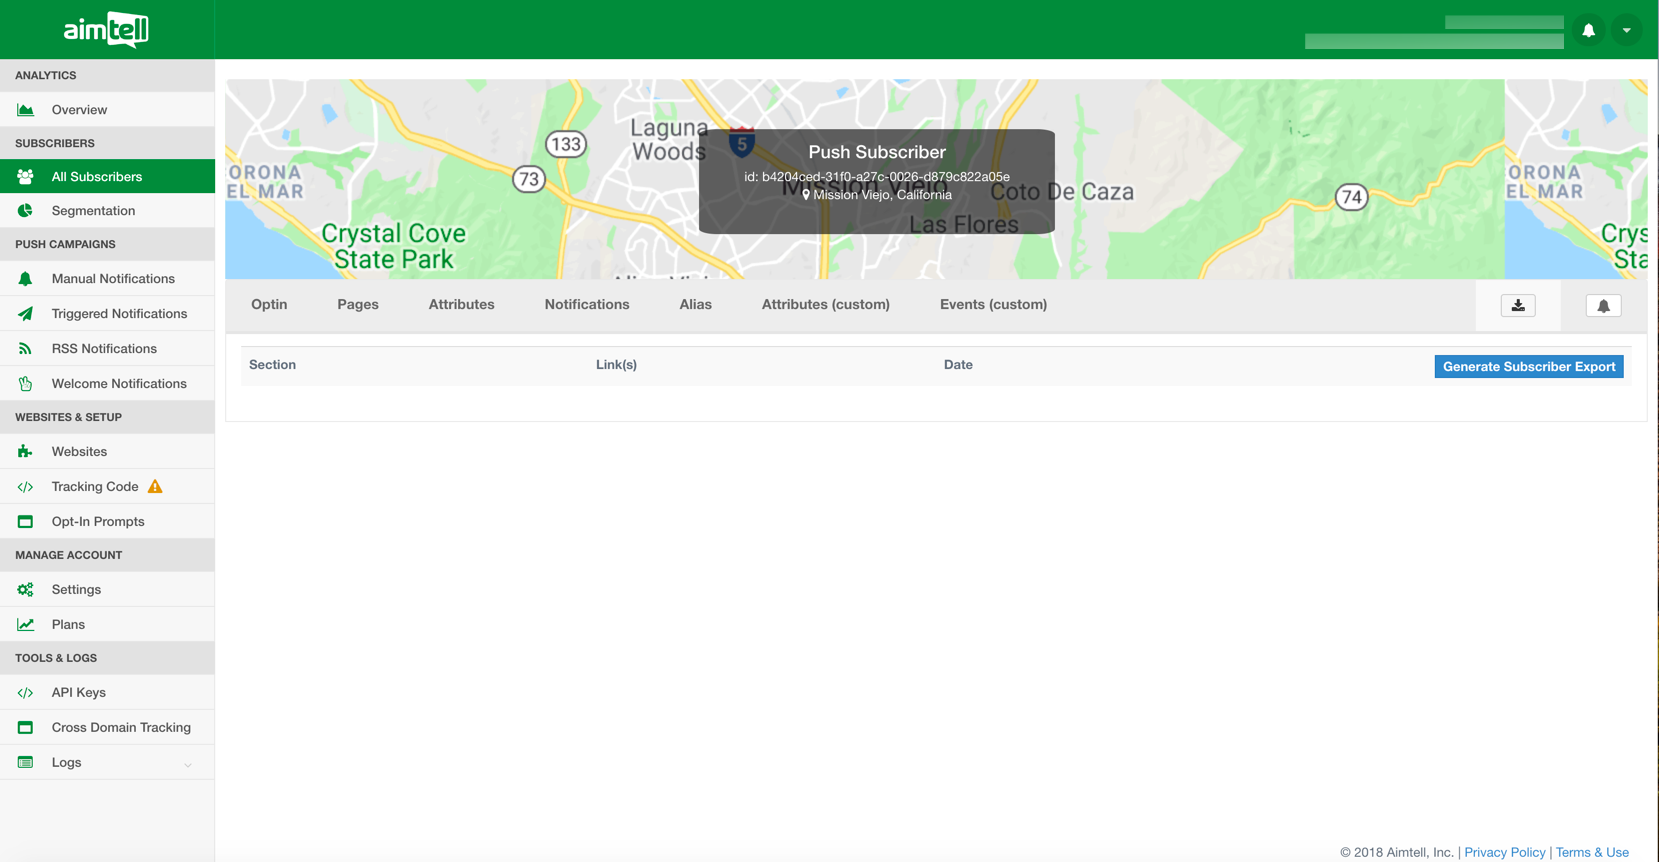Click the notification bell in top header

(x=1588, y=30)
